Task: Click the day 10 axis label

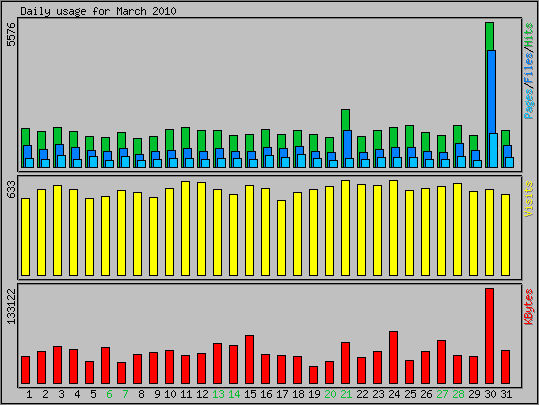Action: (170, 394)
